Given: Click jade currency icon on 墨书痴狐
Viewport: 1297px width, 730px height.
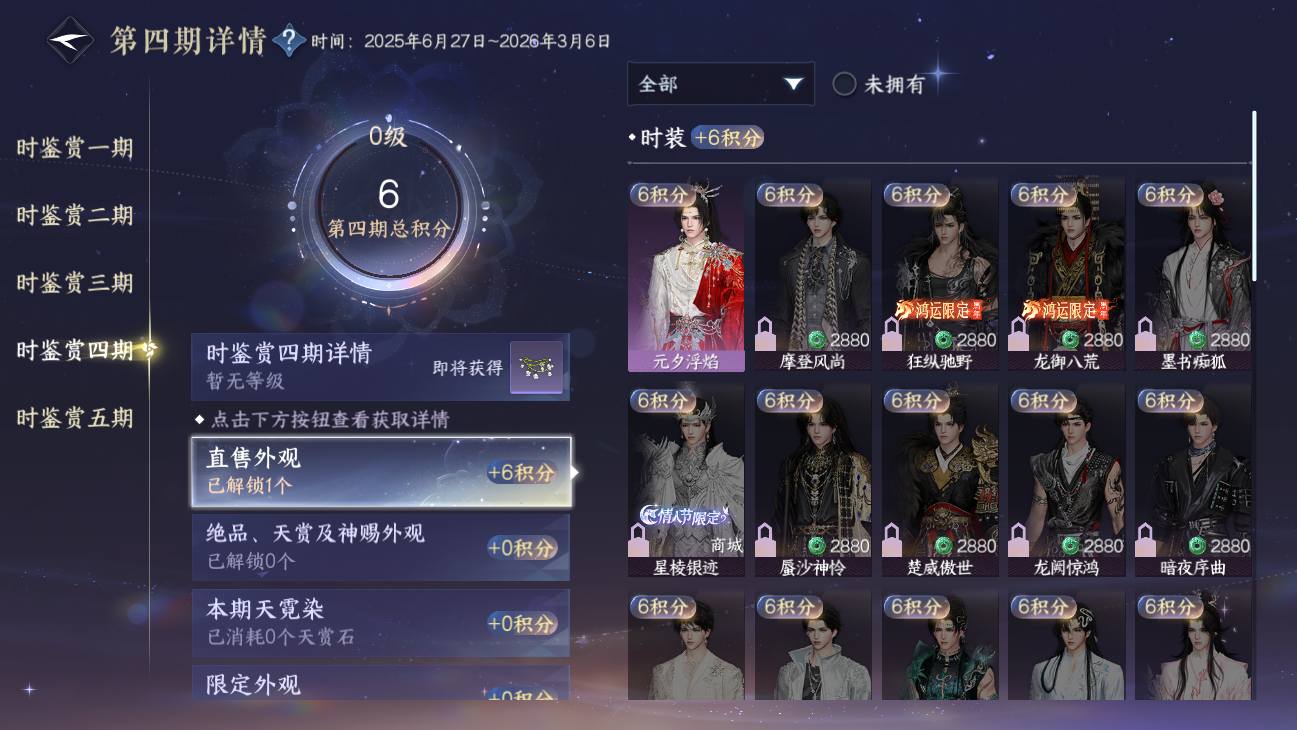Looking at the screenshot, I should click(1196, 340).
